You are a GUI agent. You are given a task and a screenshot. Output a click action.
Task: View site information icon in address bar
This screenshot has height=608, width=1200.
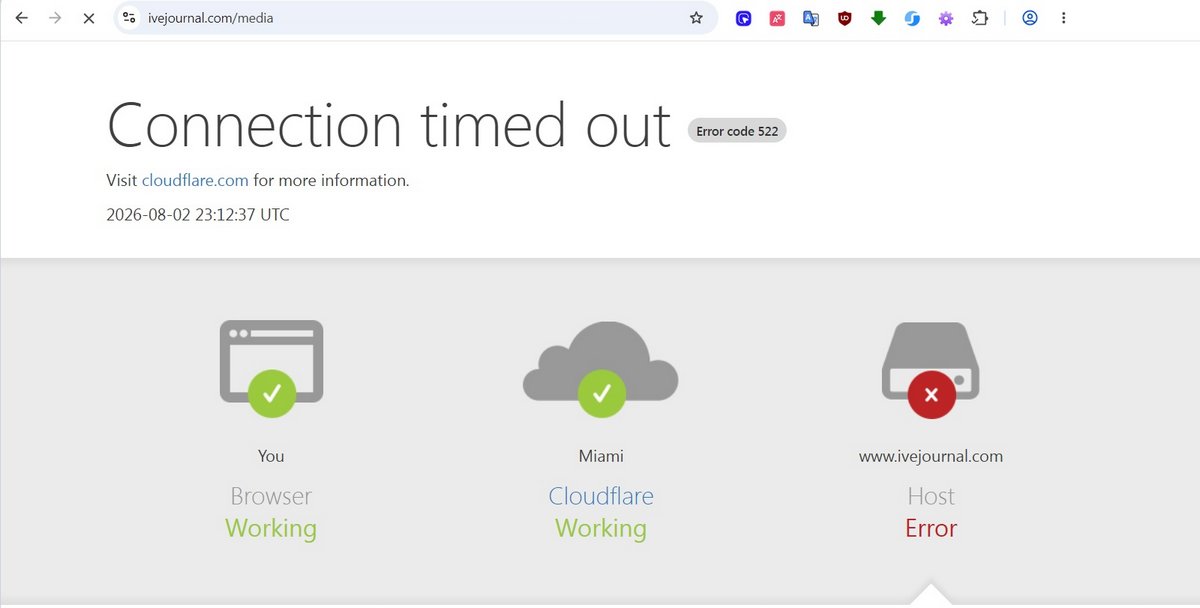129,18
